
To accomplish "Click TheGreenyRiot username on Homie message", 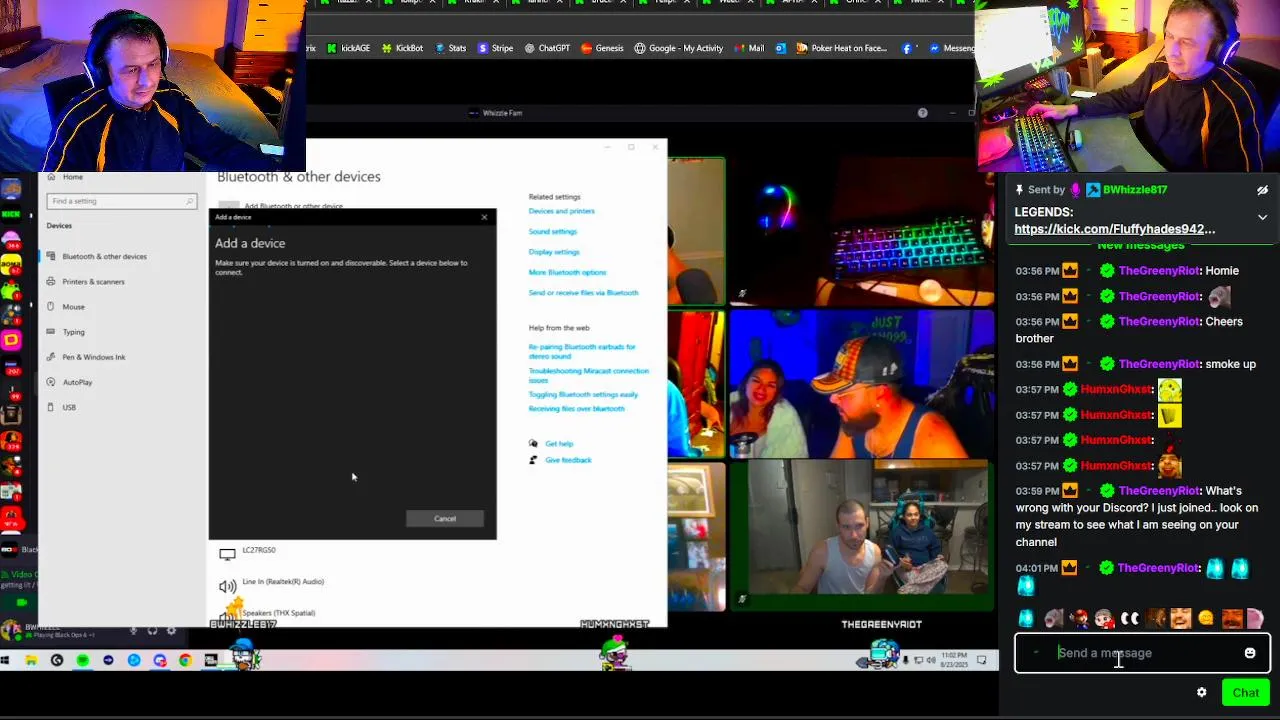I will tap(1158, 271).
